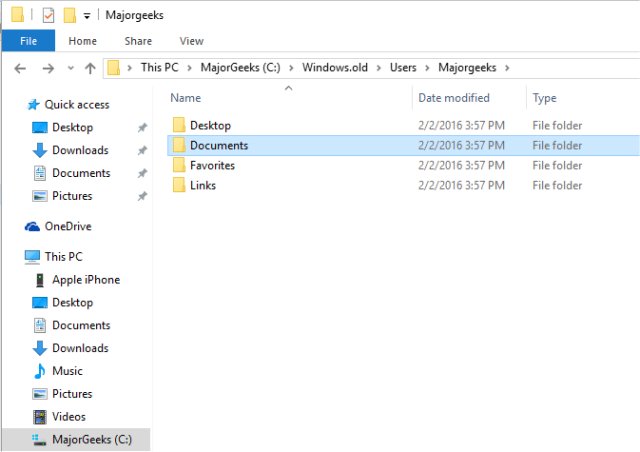Open pinned Downloads under Quick access
Viewport: 640px width, 452px height.
pyautogui.click(x=80, y=150)
